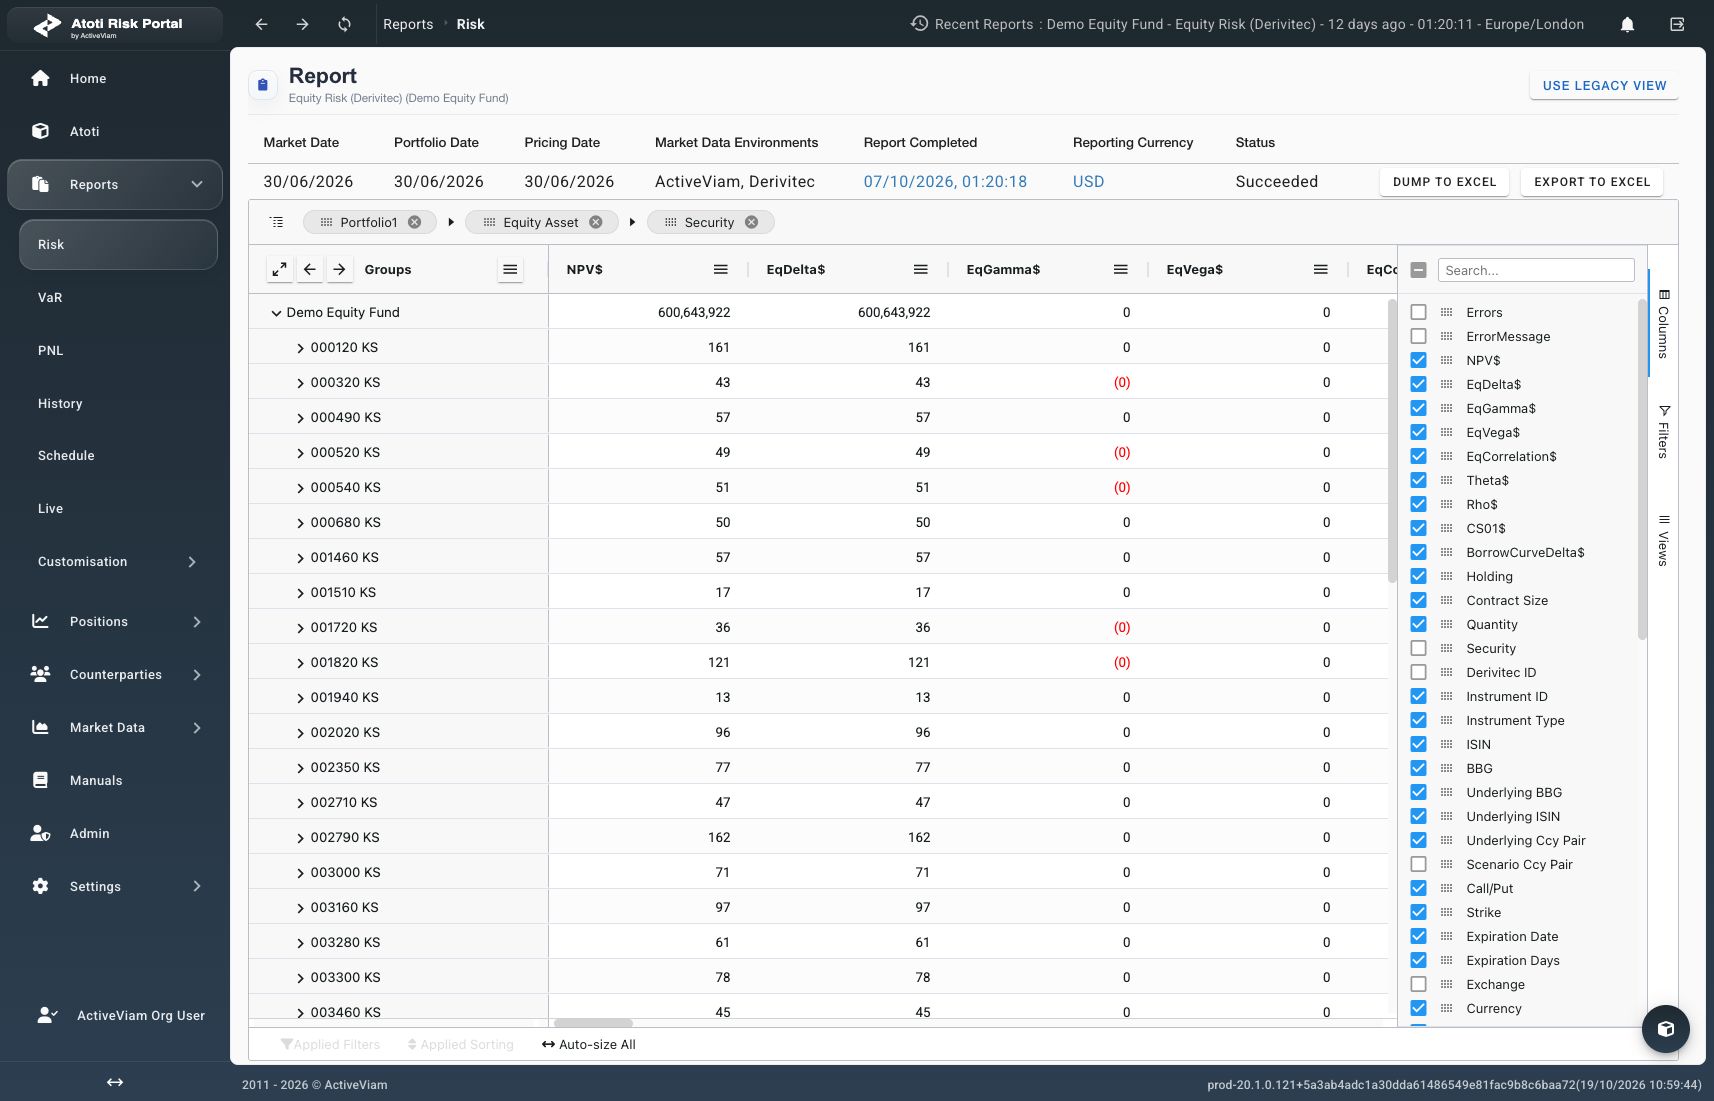Collapse the Demo Equity Fund group row
Image resolution: width=1714 pixels, height=1101 pixels.
pos(276,313)
